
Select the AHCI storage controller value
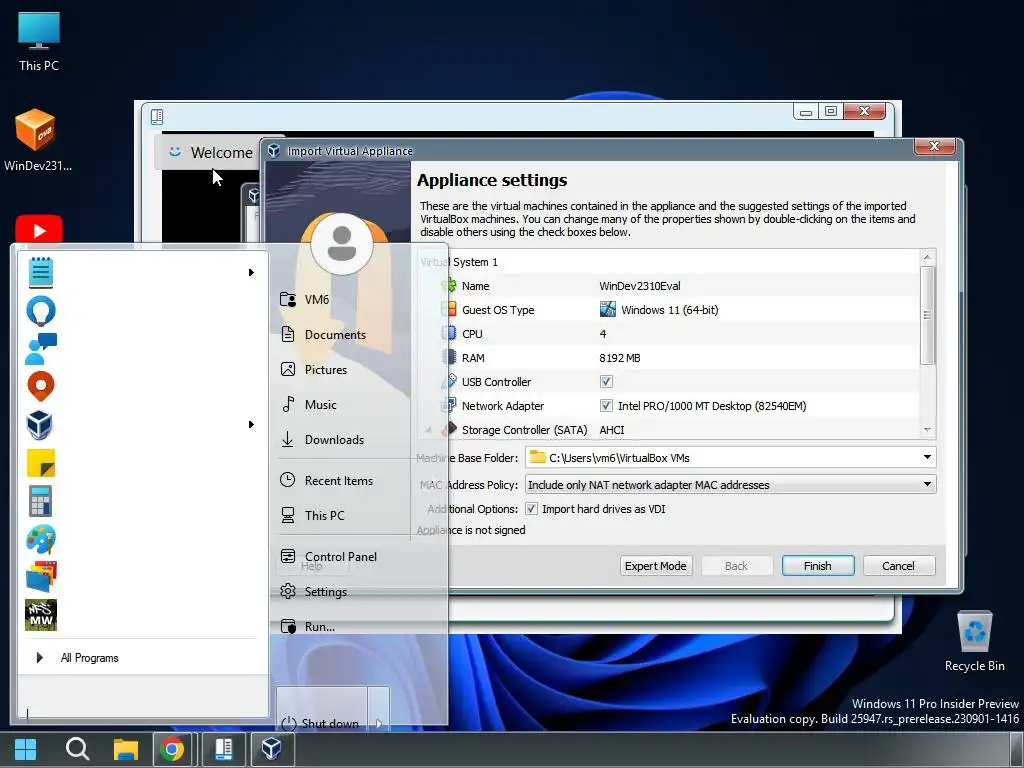tap(612, 430)
